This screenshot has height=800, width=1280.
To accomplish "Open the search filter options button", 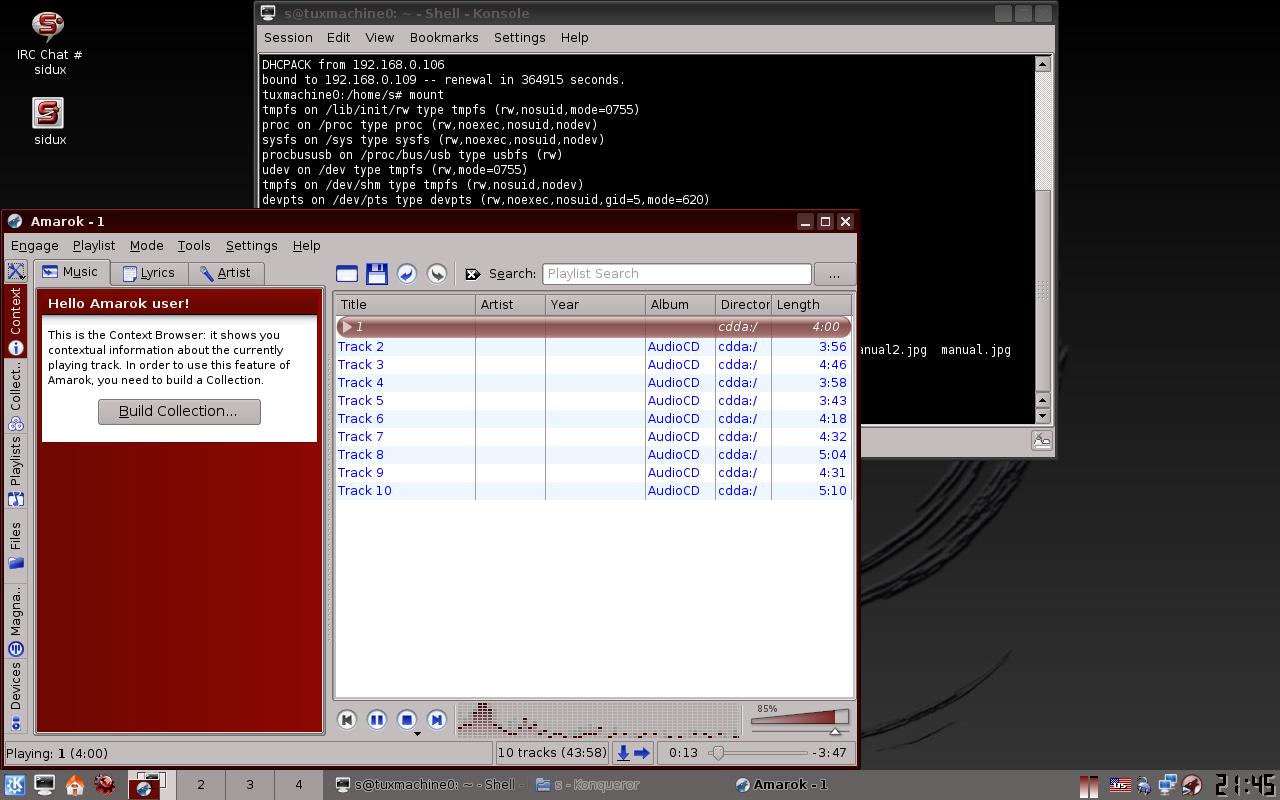I will [x=834, y=274].
